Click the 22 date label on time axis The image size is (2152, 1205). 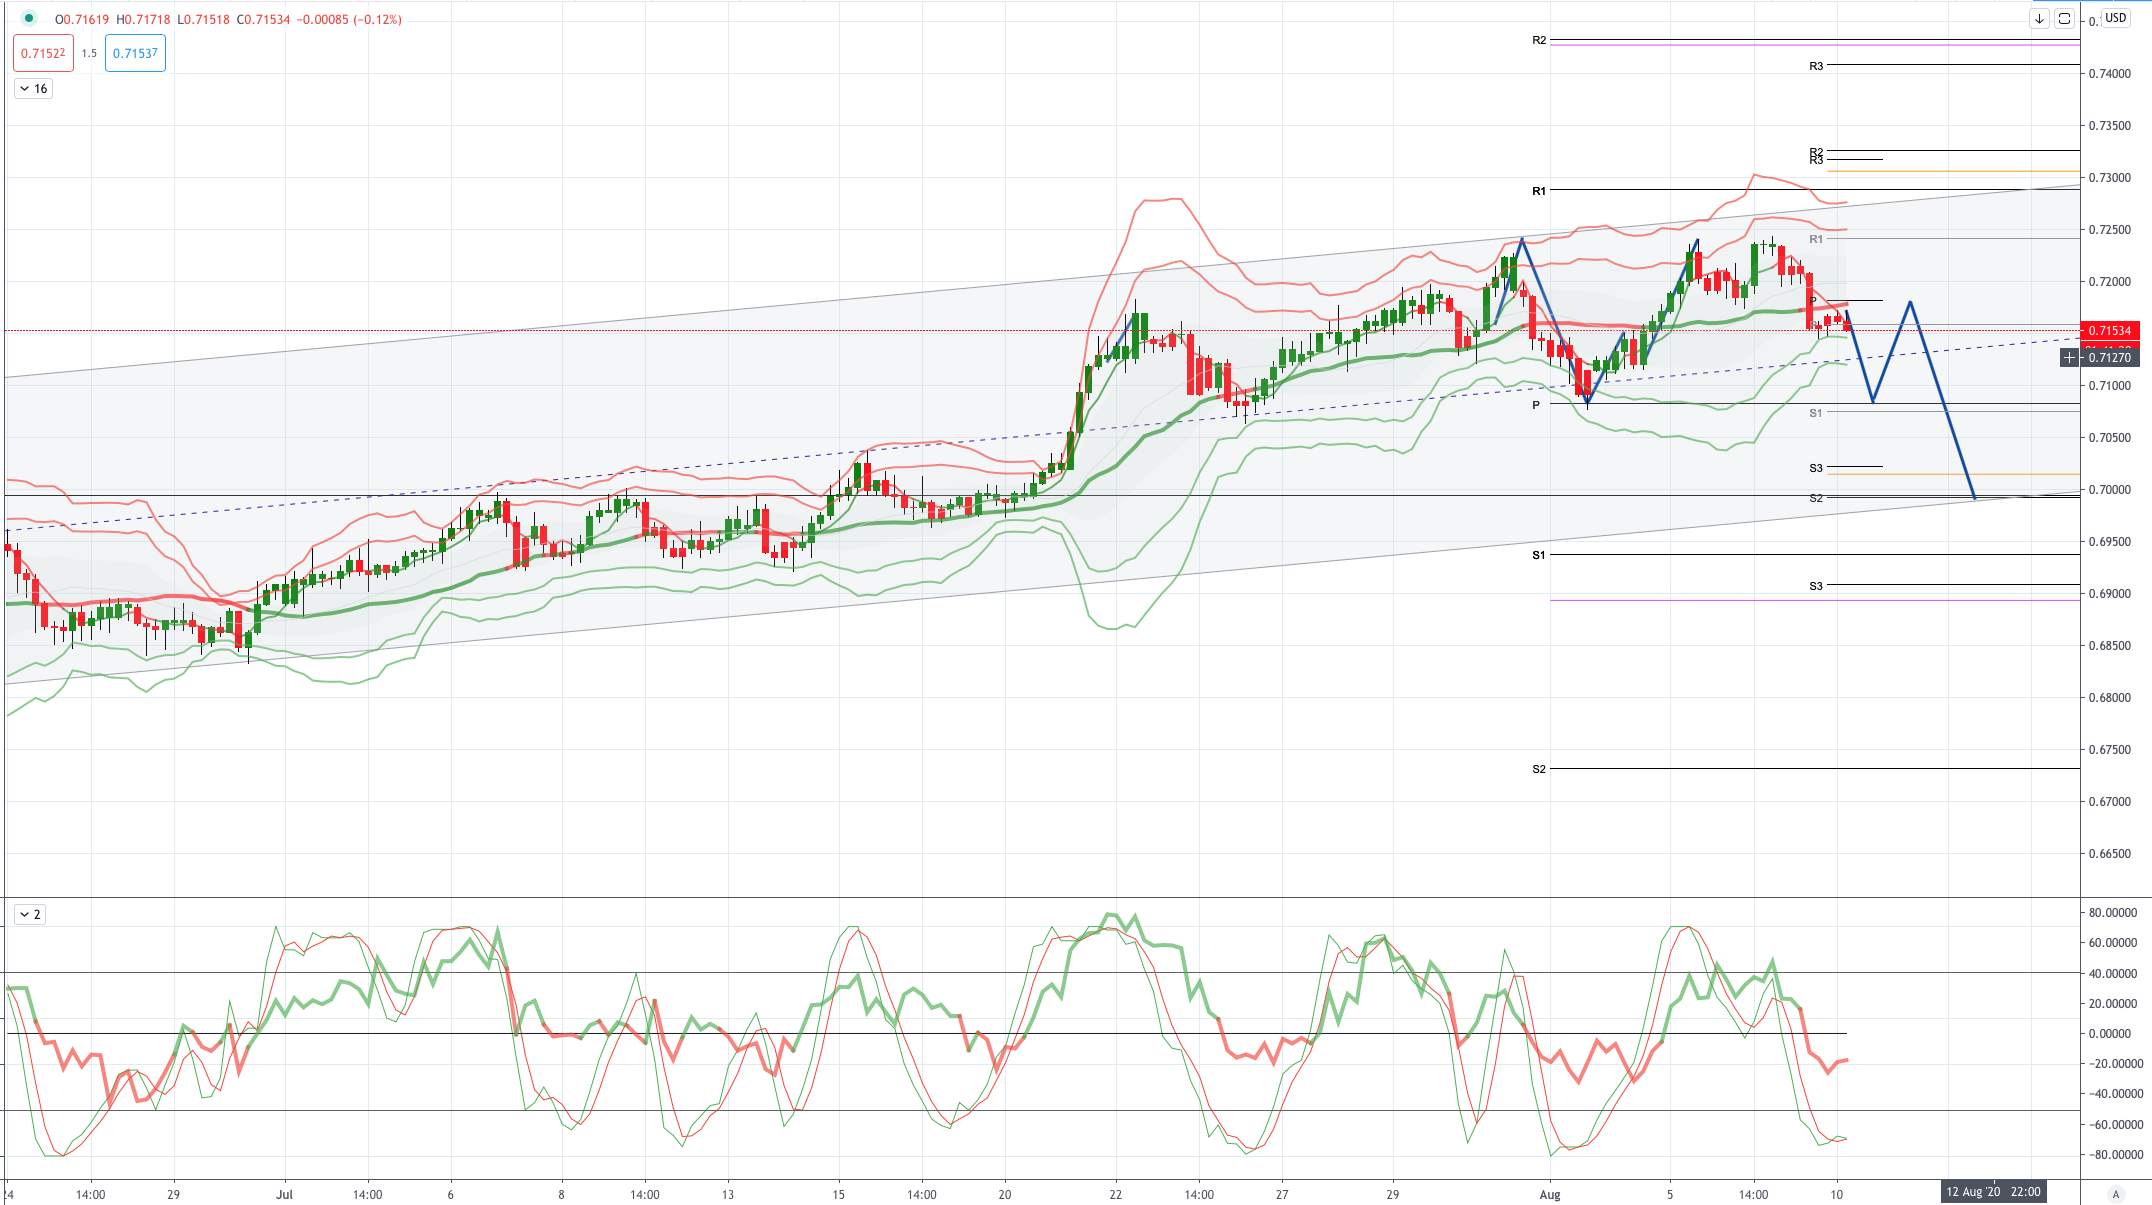1116,1194
